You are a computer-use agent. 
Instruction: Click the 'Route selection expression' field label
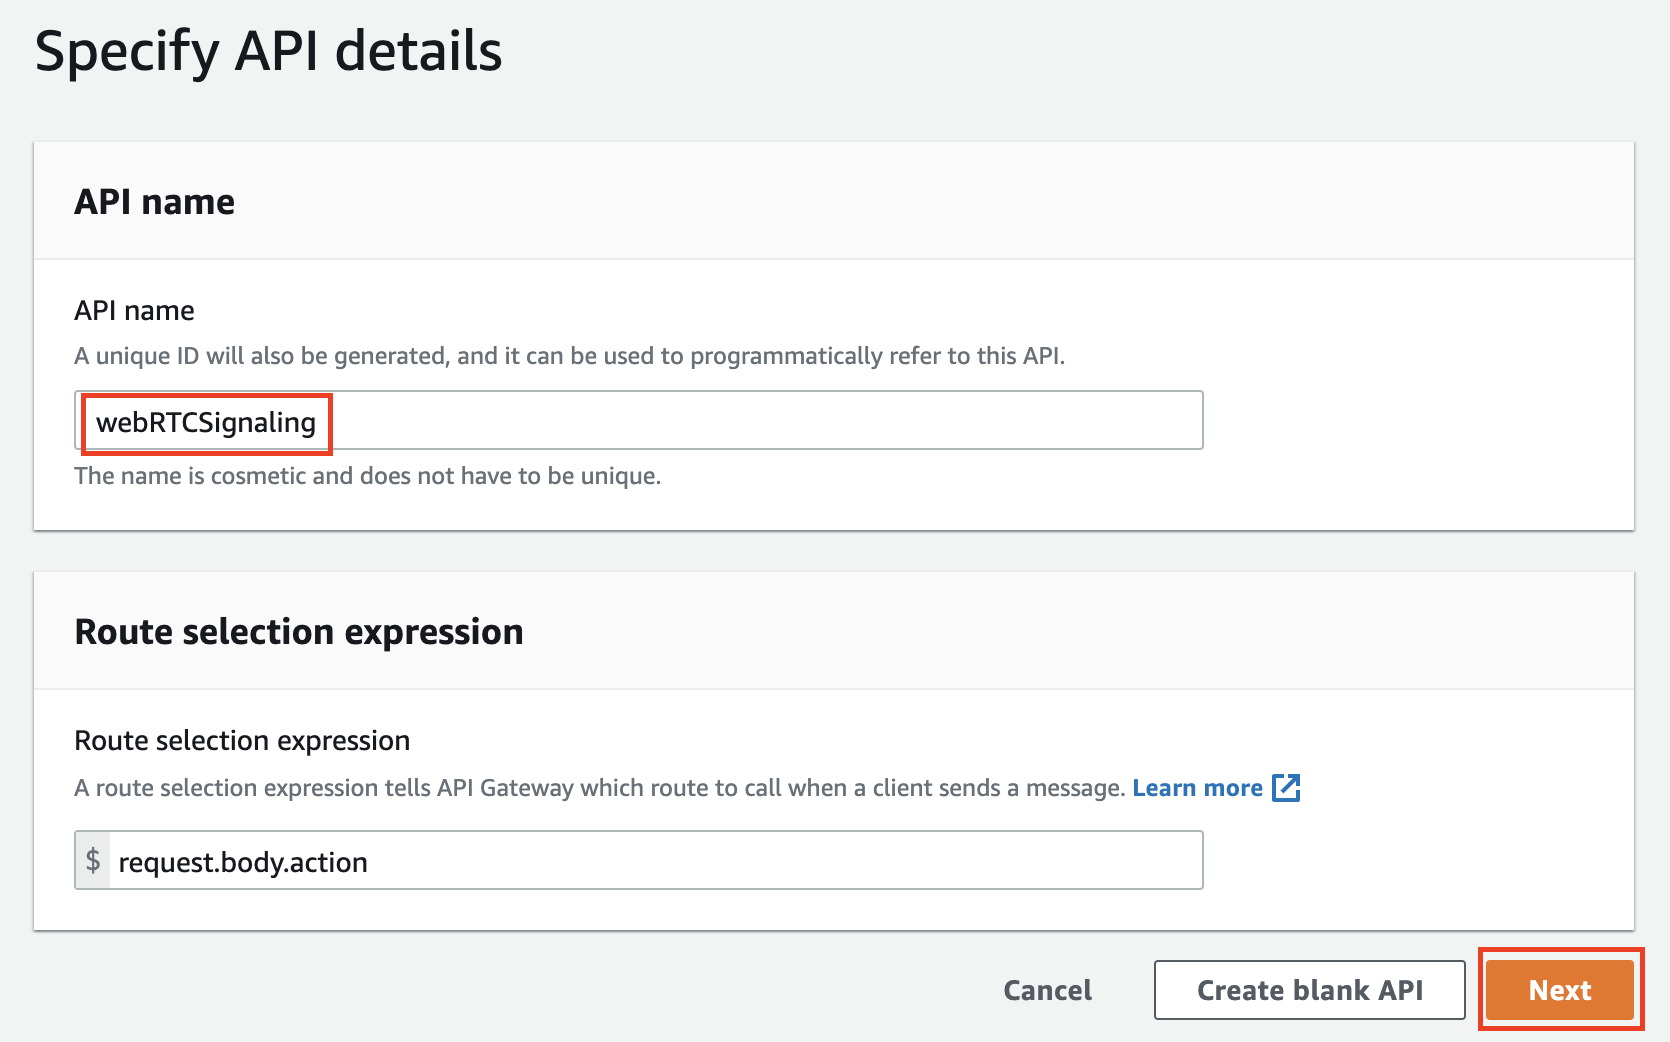[x=242, y=741]
